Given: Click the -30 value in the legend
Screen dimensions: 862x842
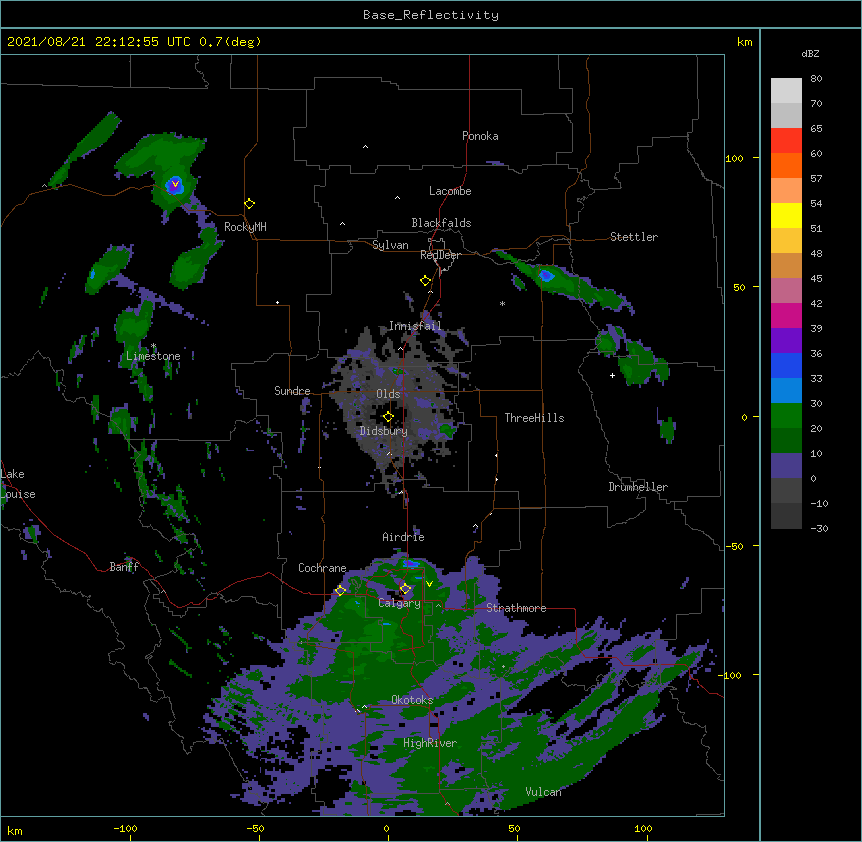Looking at the screenshot, I should pyautogui.click(x=819, y=528).
